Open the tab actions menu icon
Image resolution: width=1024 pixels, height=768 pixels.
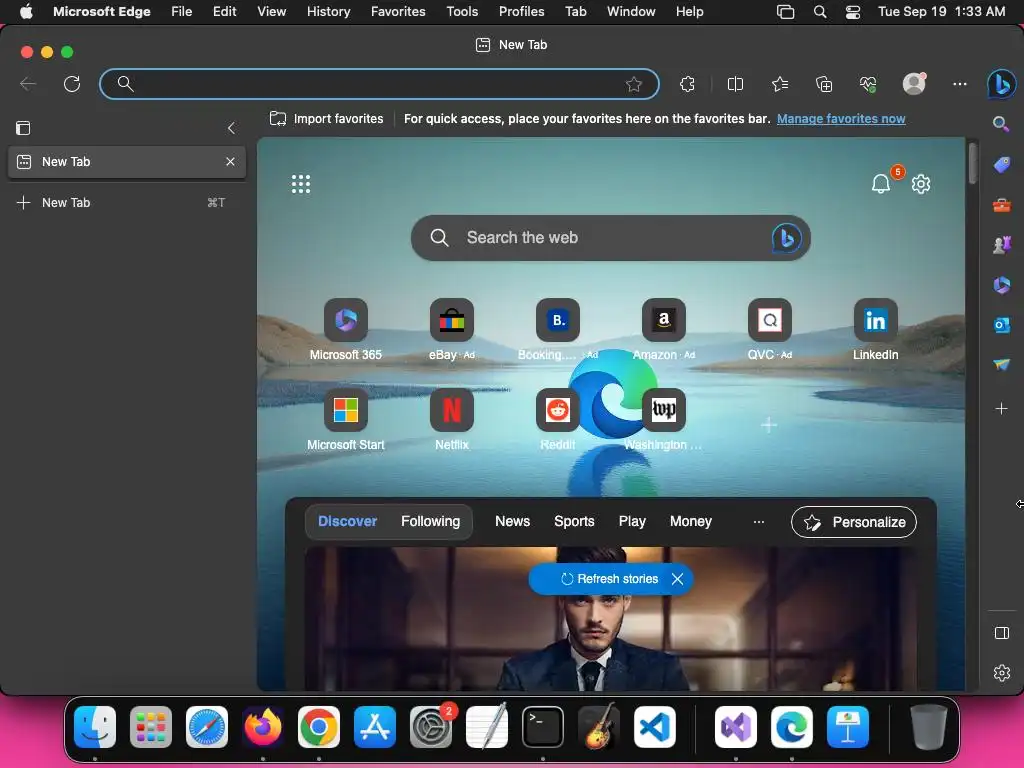click(23, 128)
